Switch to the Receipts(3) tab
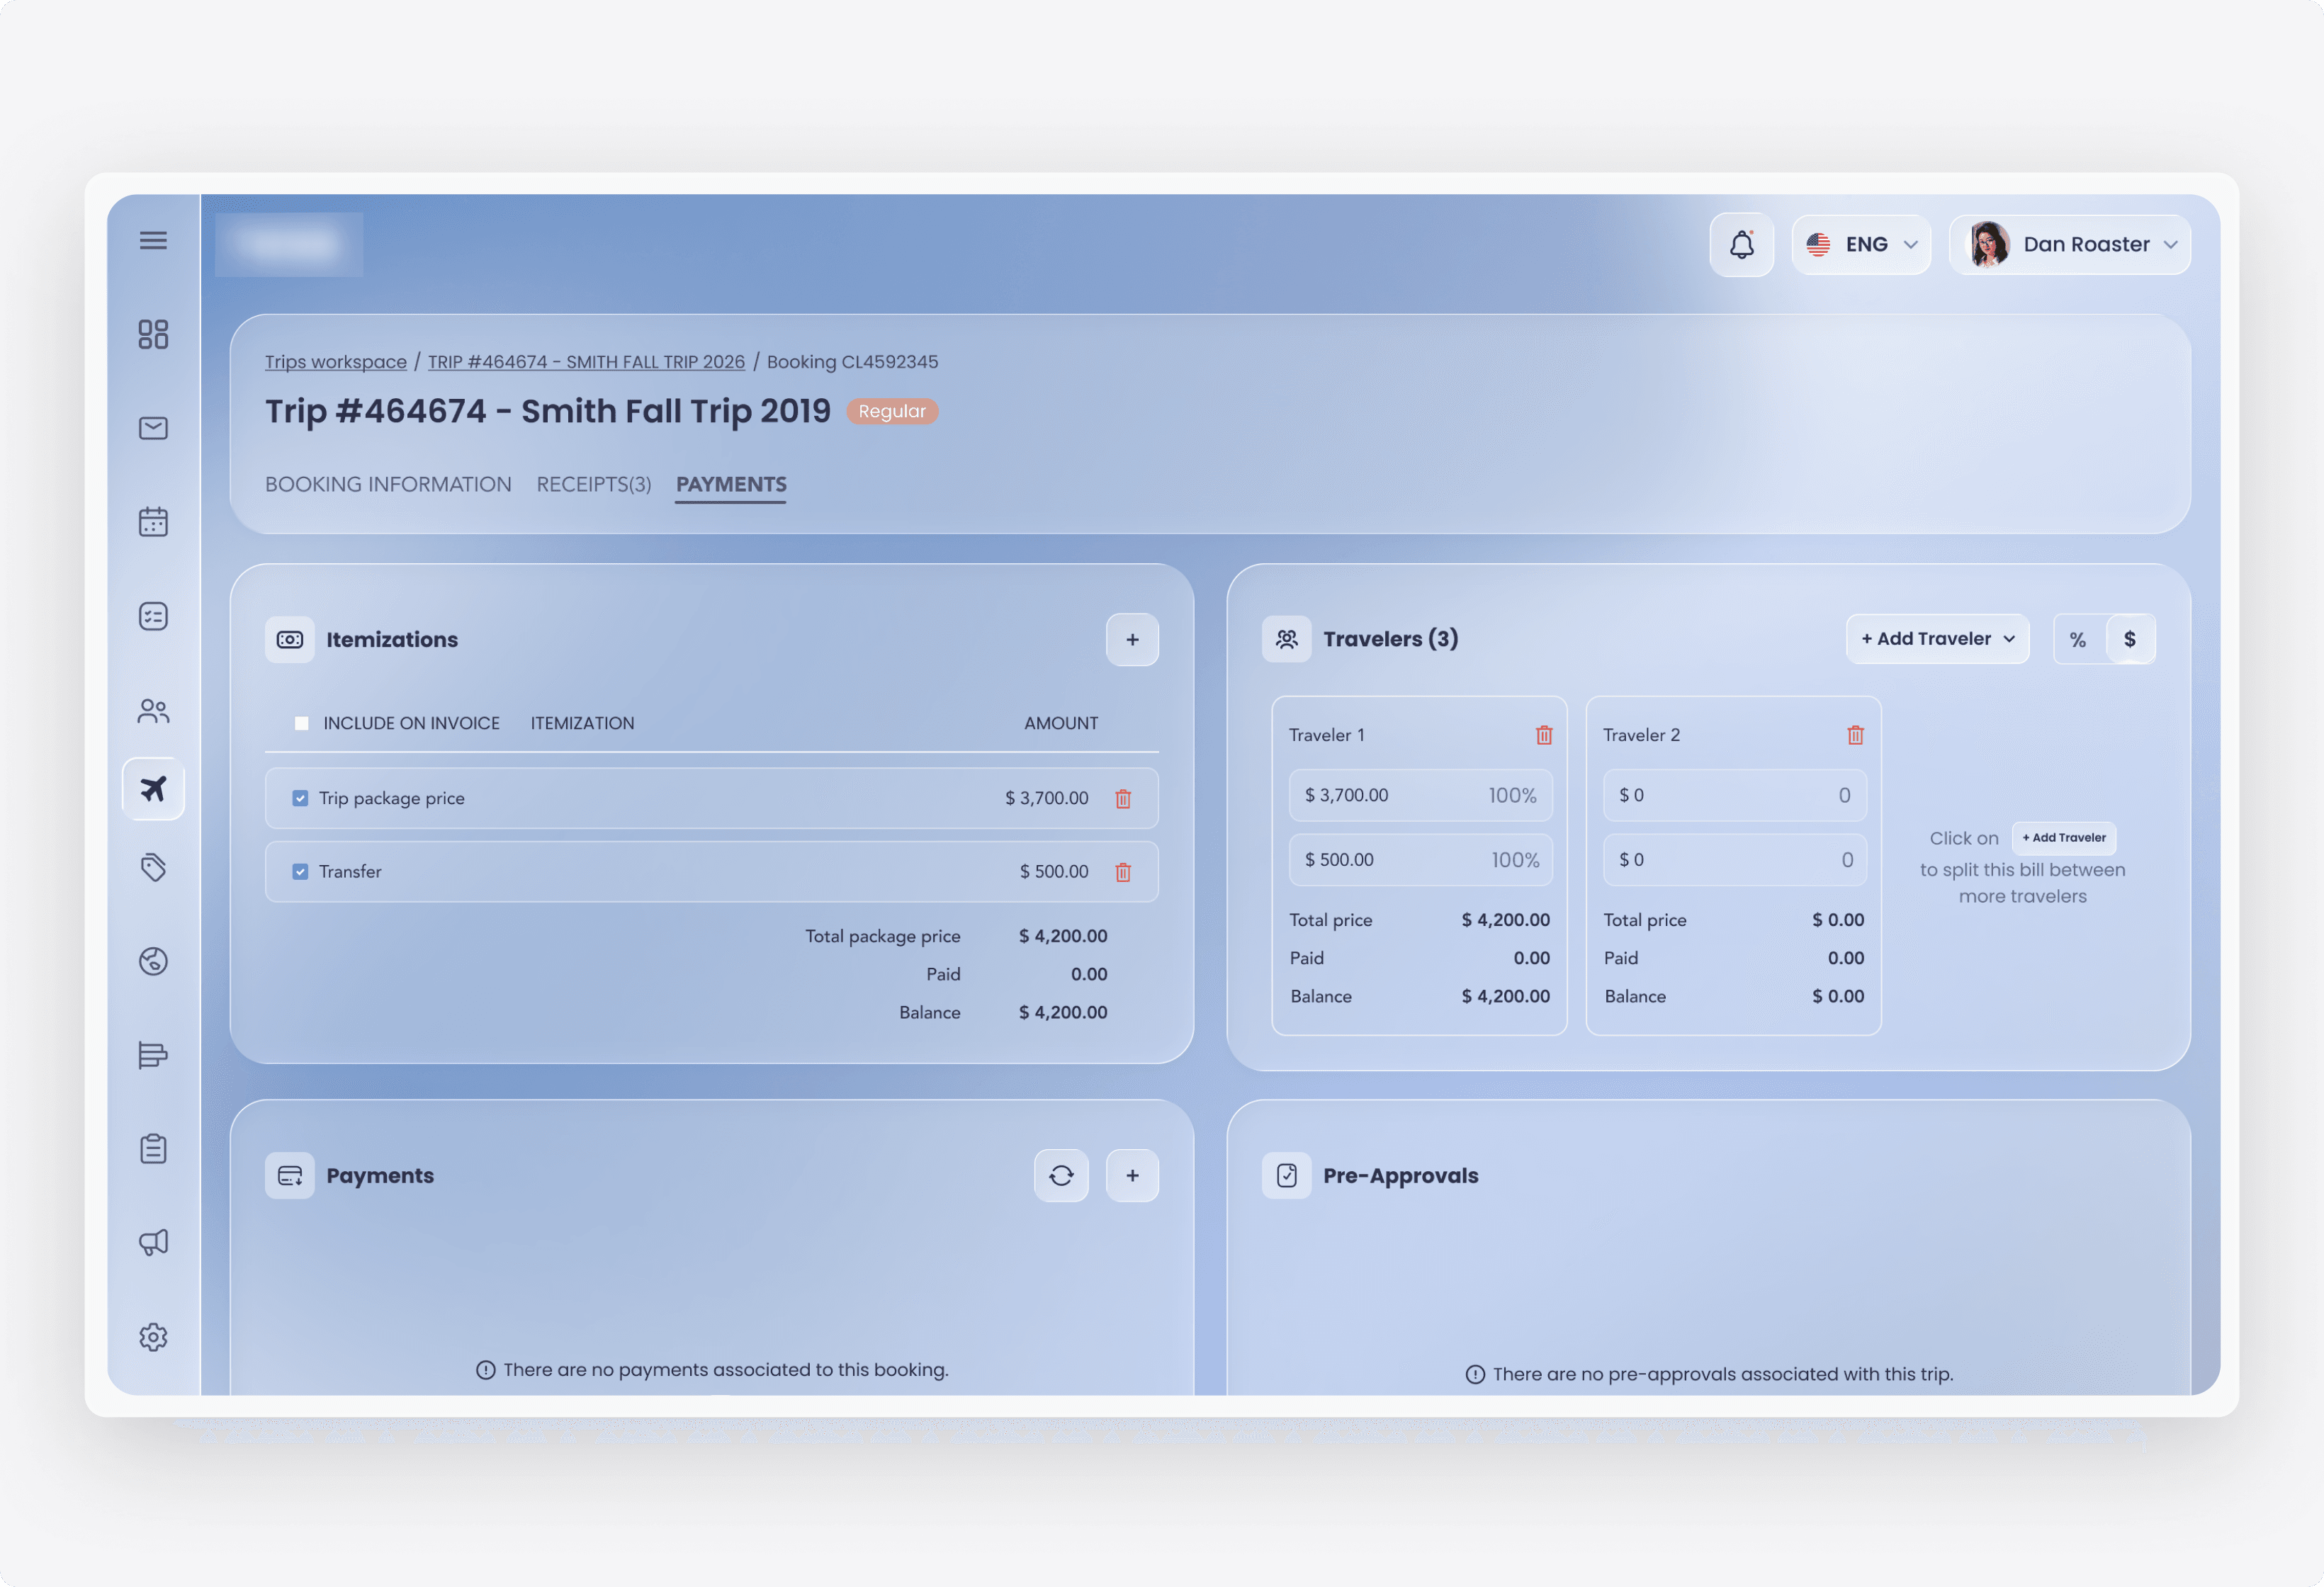2324x1587 pixels. [x=594, y=484]
